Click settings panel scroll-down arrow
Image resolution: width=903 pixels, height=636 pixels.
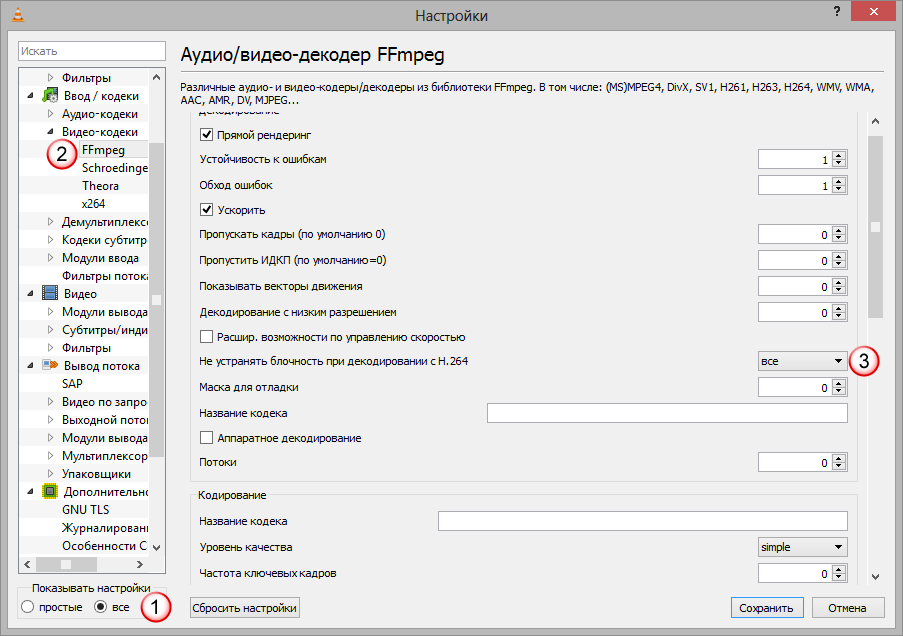875,577
